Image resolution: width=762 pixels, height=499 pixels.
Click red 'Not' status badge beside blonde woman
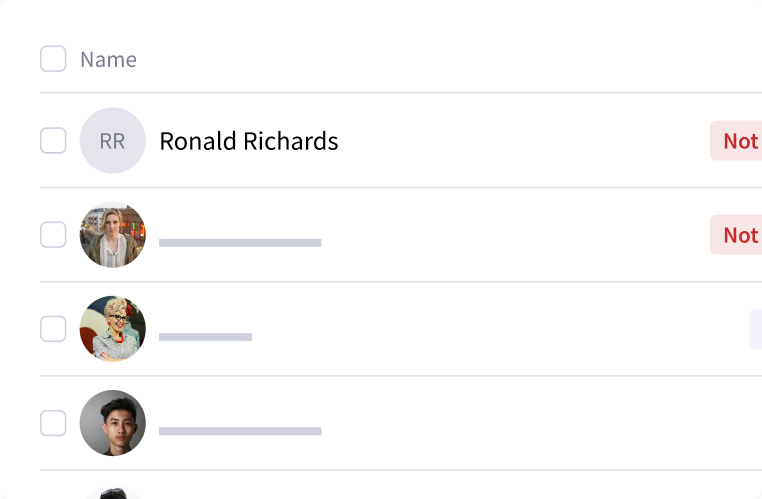click(738, 235)
